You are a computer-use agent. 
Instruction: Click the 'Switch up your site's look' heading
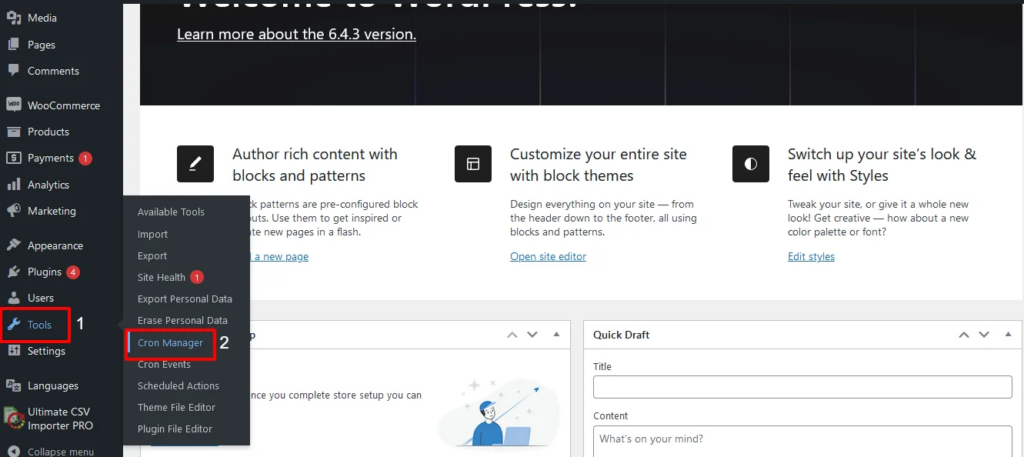point(882,165)
